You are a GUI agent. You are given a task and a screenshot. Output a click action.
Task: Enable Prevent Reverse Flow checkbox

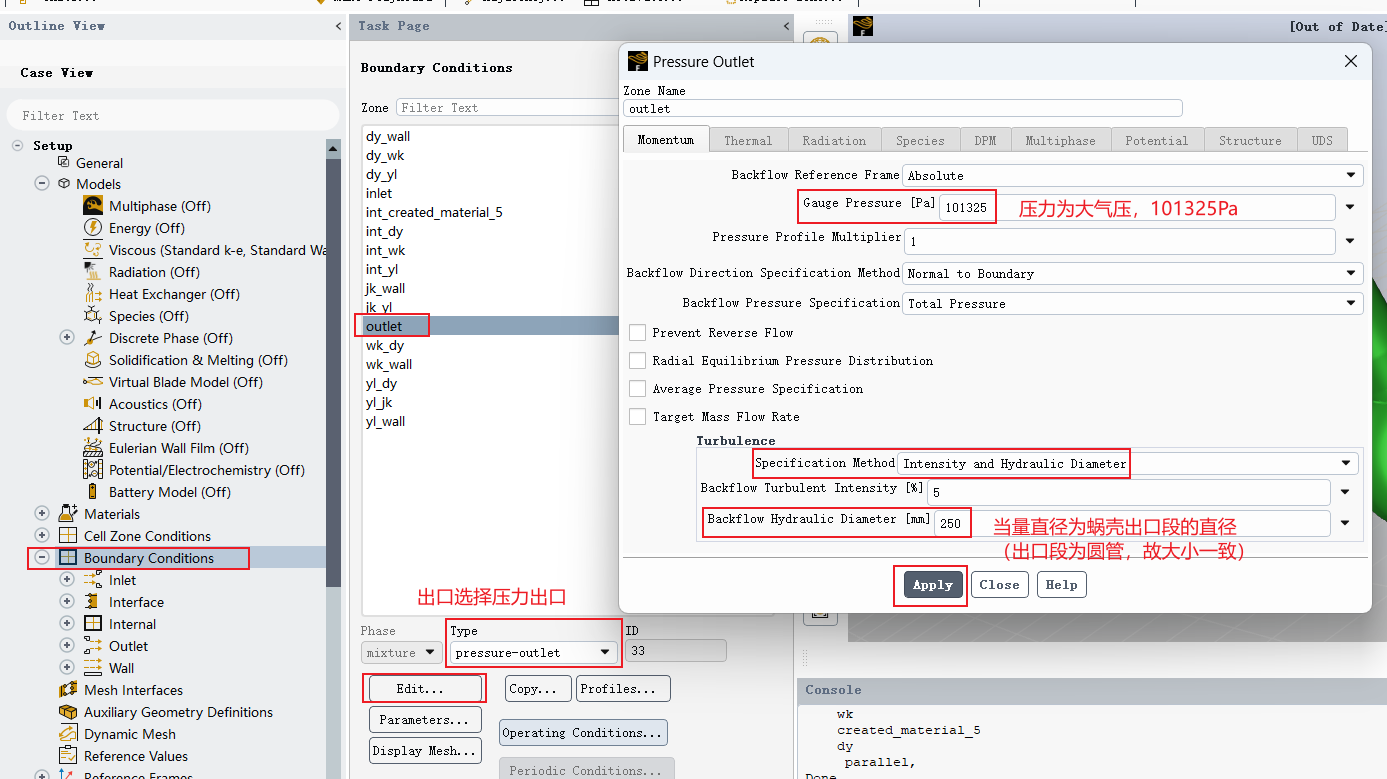637,333
